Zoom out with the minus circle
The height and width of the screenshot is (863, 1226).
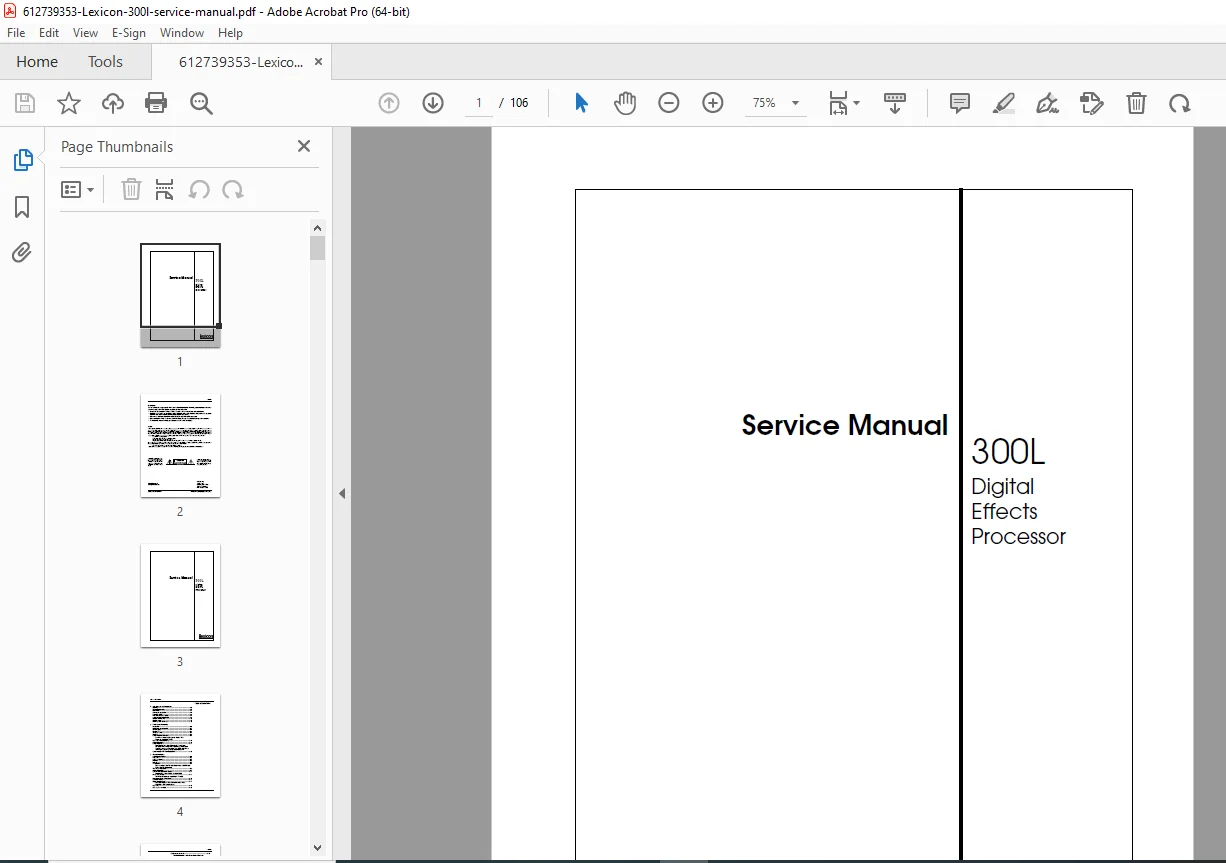[669, 103]
